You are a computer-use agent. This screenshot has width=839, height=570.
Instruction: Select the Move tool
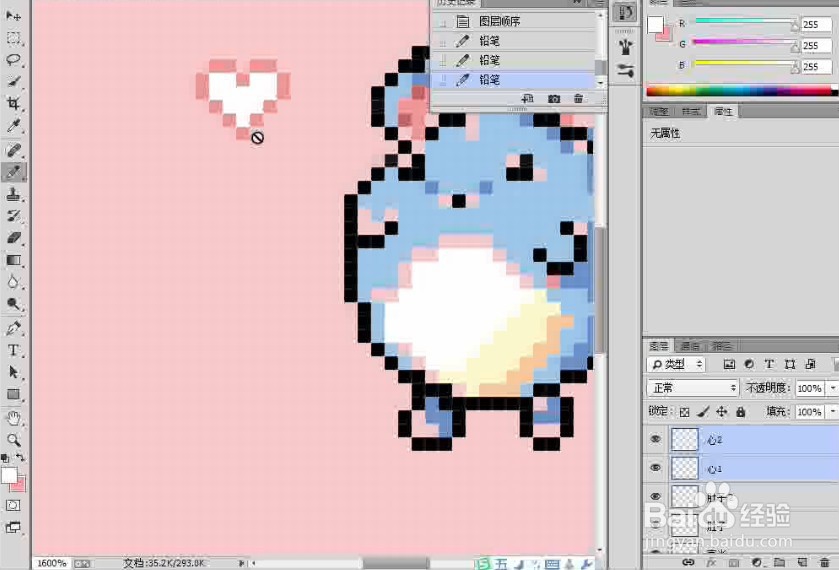(x=13, y=16)
